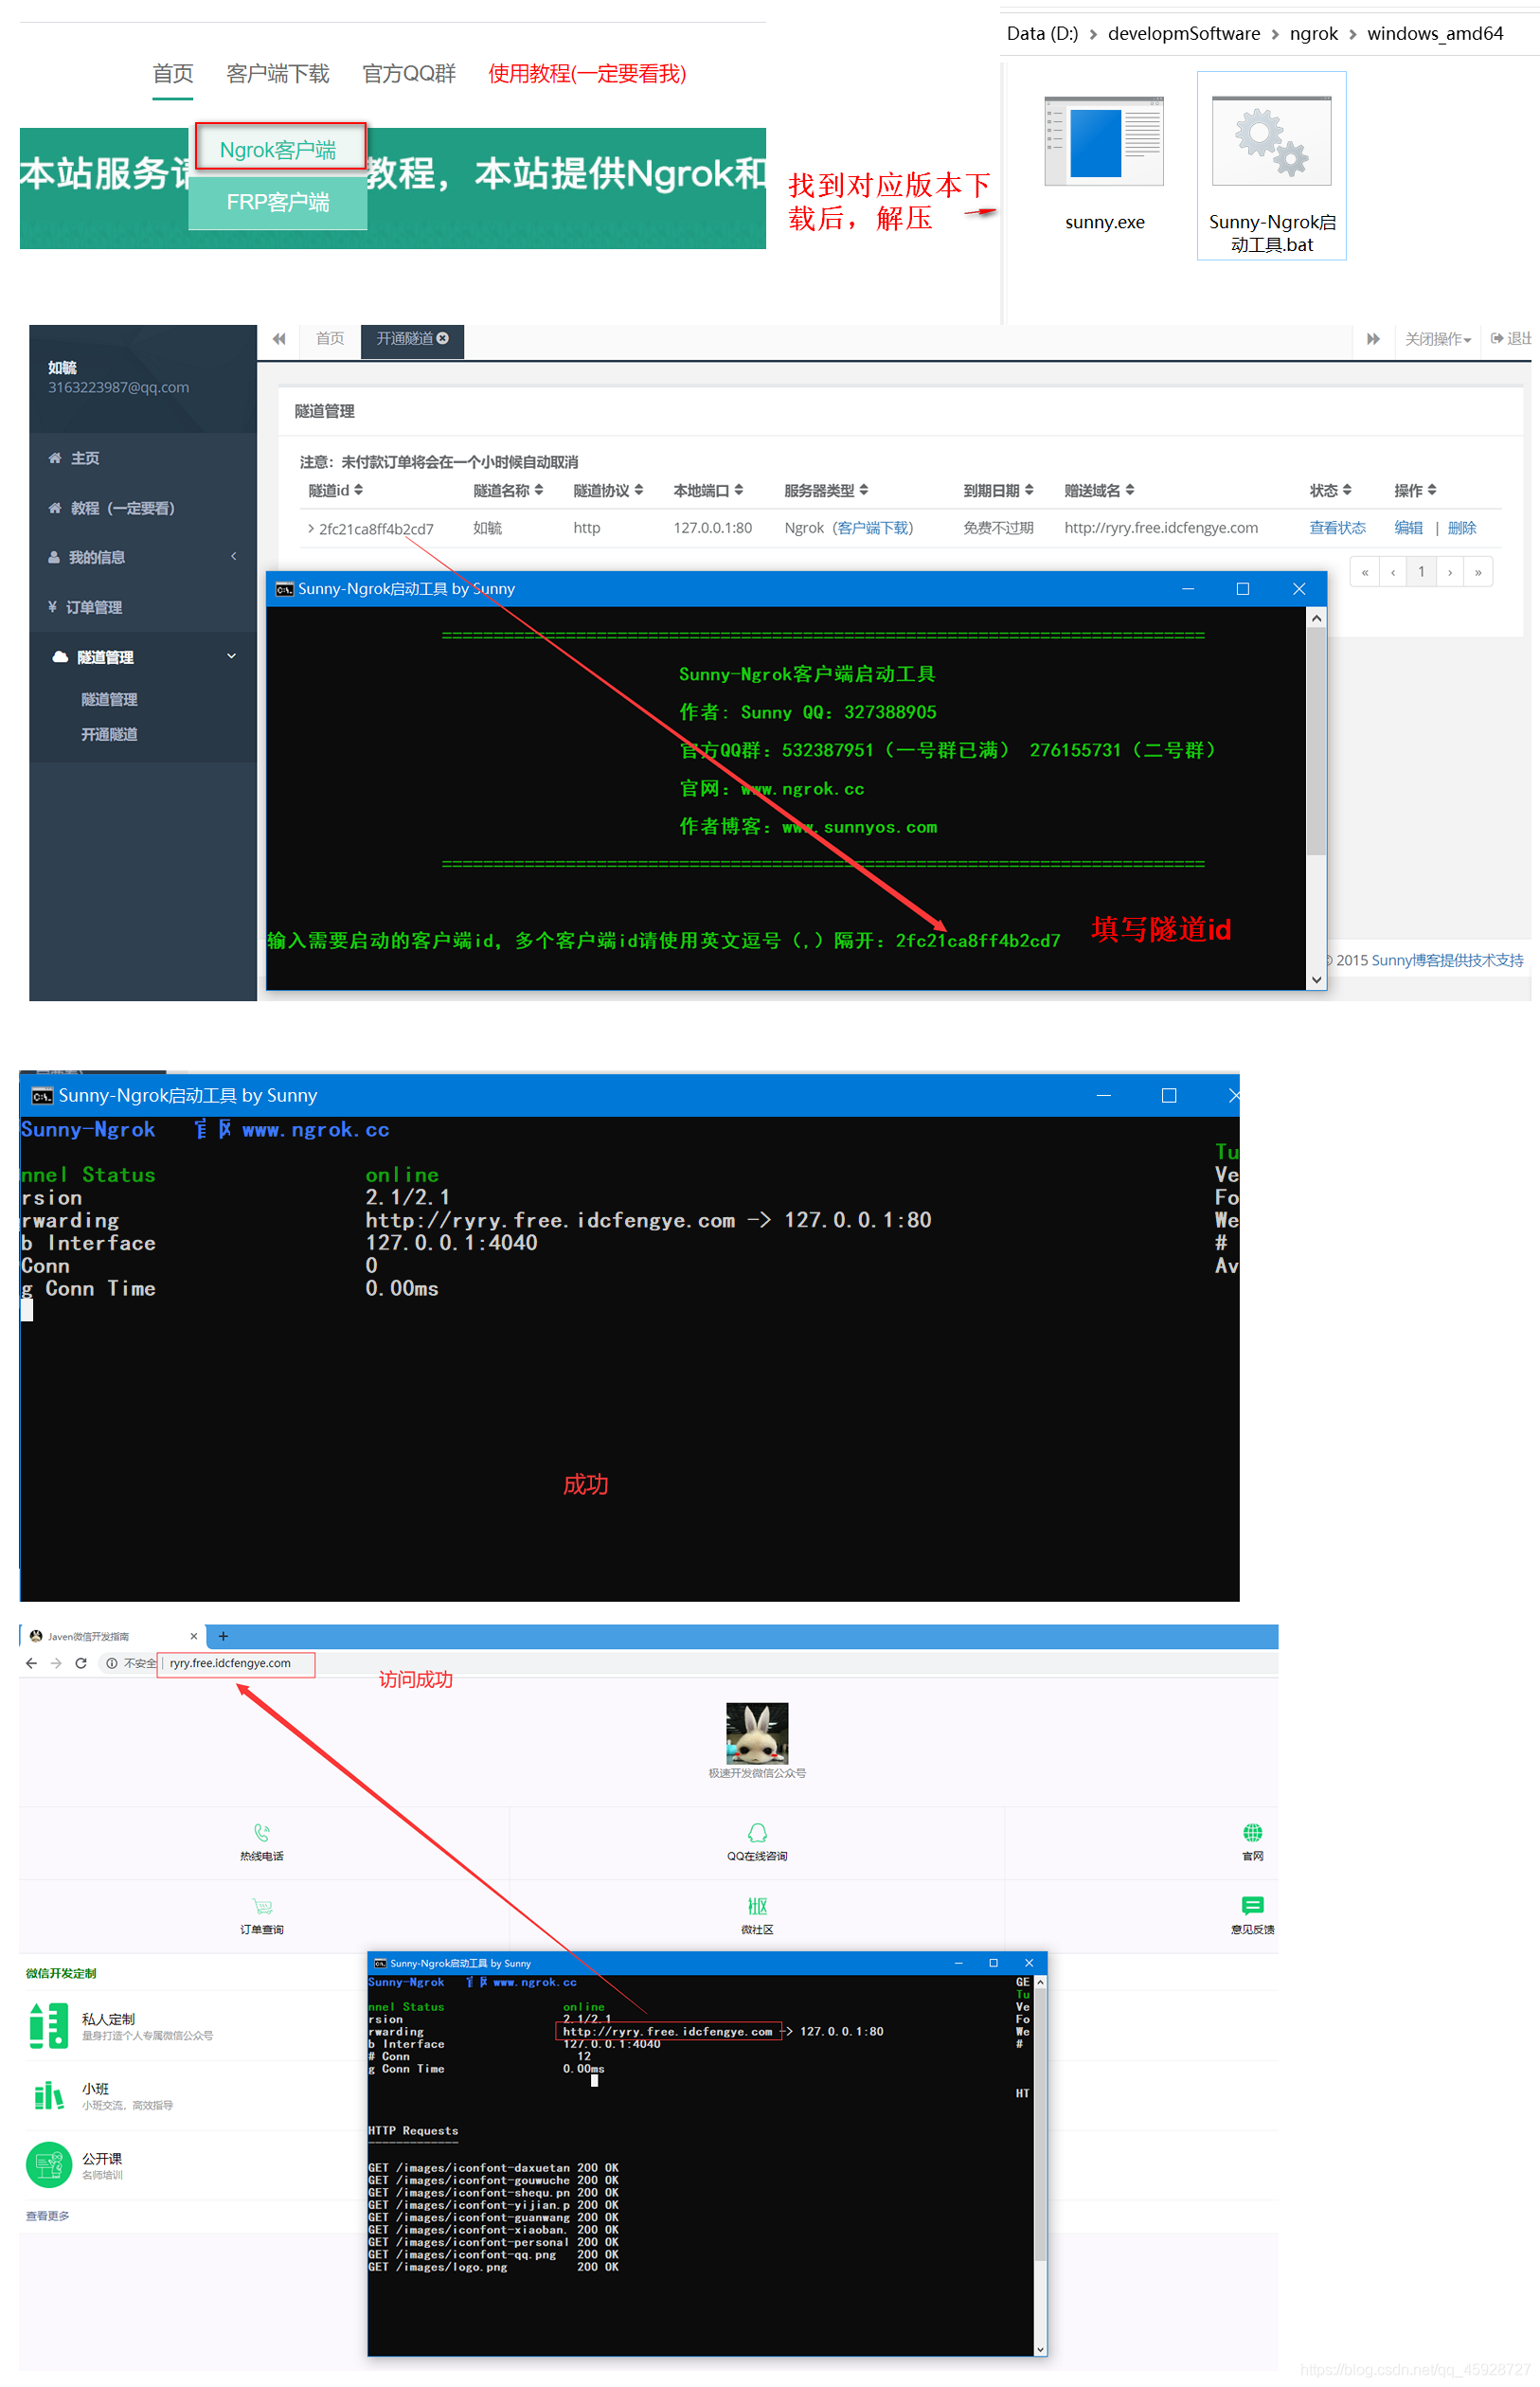The width and height of the screenshot is (1540, 2387).
Task: Open the 热线电话 phone icon
Action: pyautogui.click(x=262, y=1832)
